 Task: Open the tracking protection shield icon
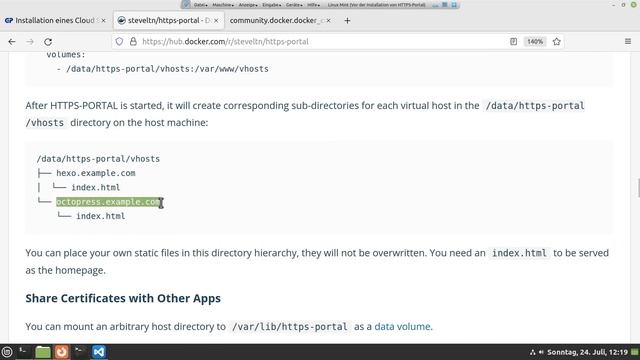(x=119, y=42)
